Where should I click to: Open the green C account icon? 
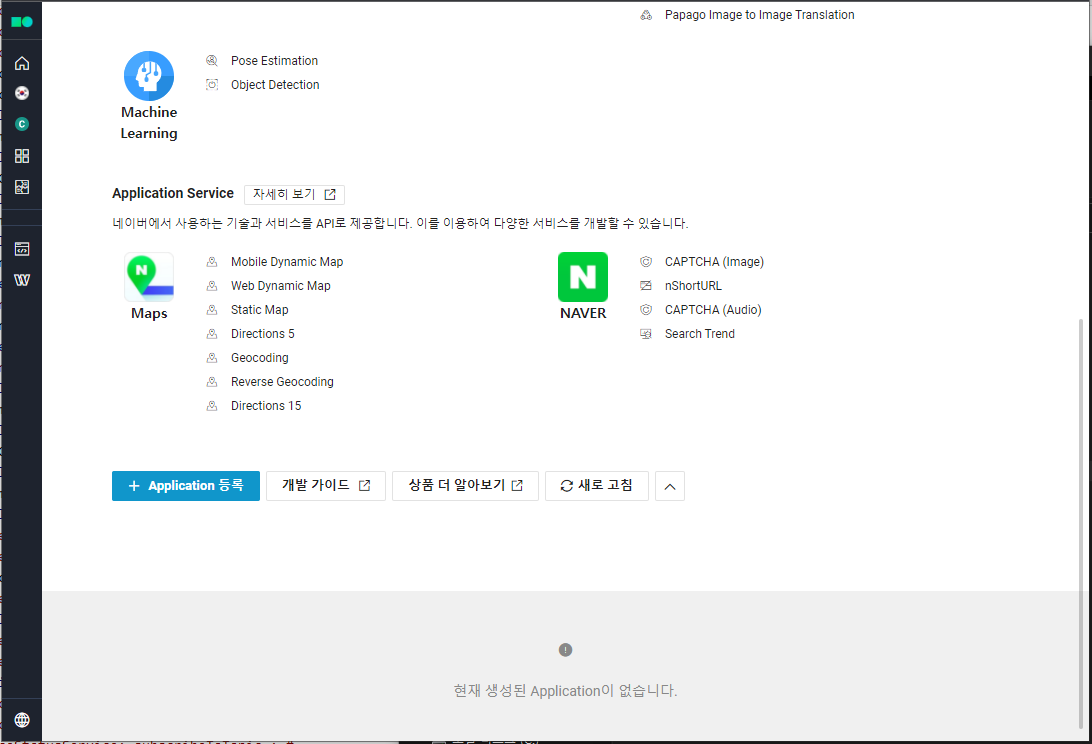22,124
